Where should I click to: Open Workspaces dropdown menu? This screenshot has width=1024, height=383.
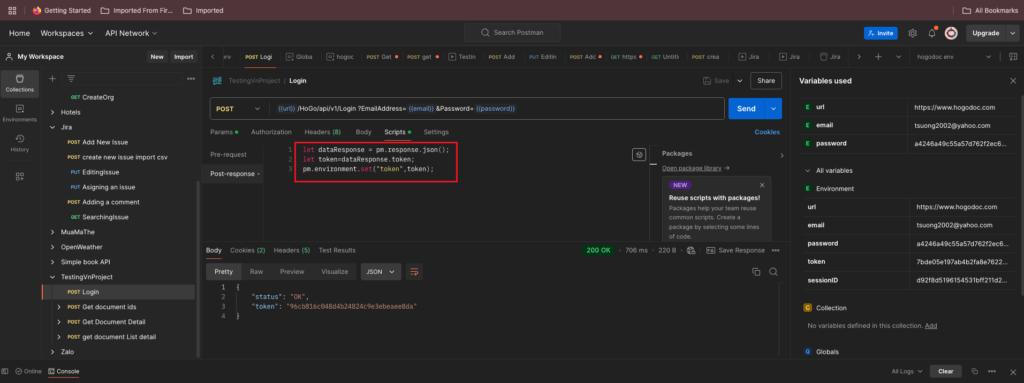point(67,33)
